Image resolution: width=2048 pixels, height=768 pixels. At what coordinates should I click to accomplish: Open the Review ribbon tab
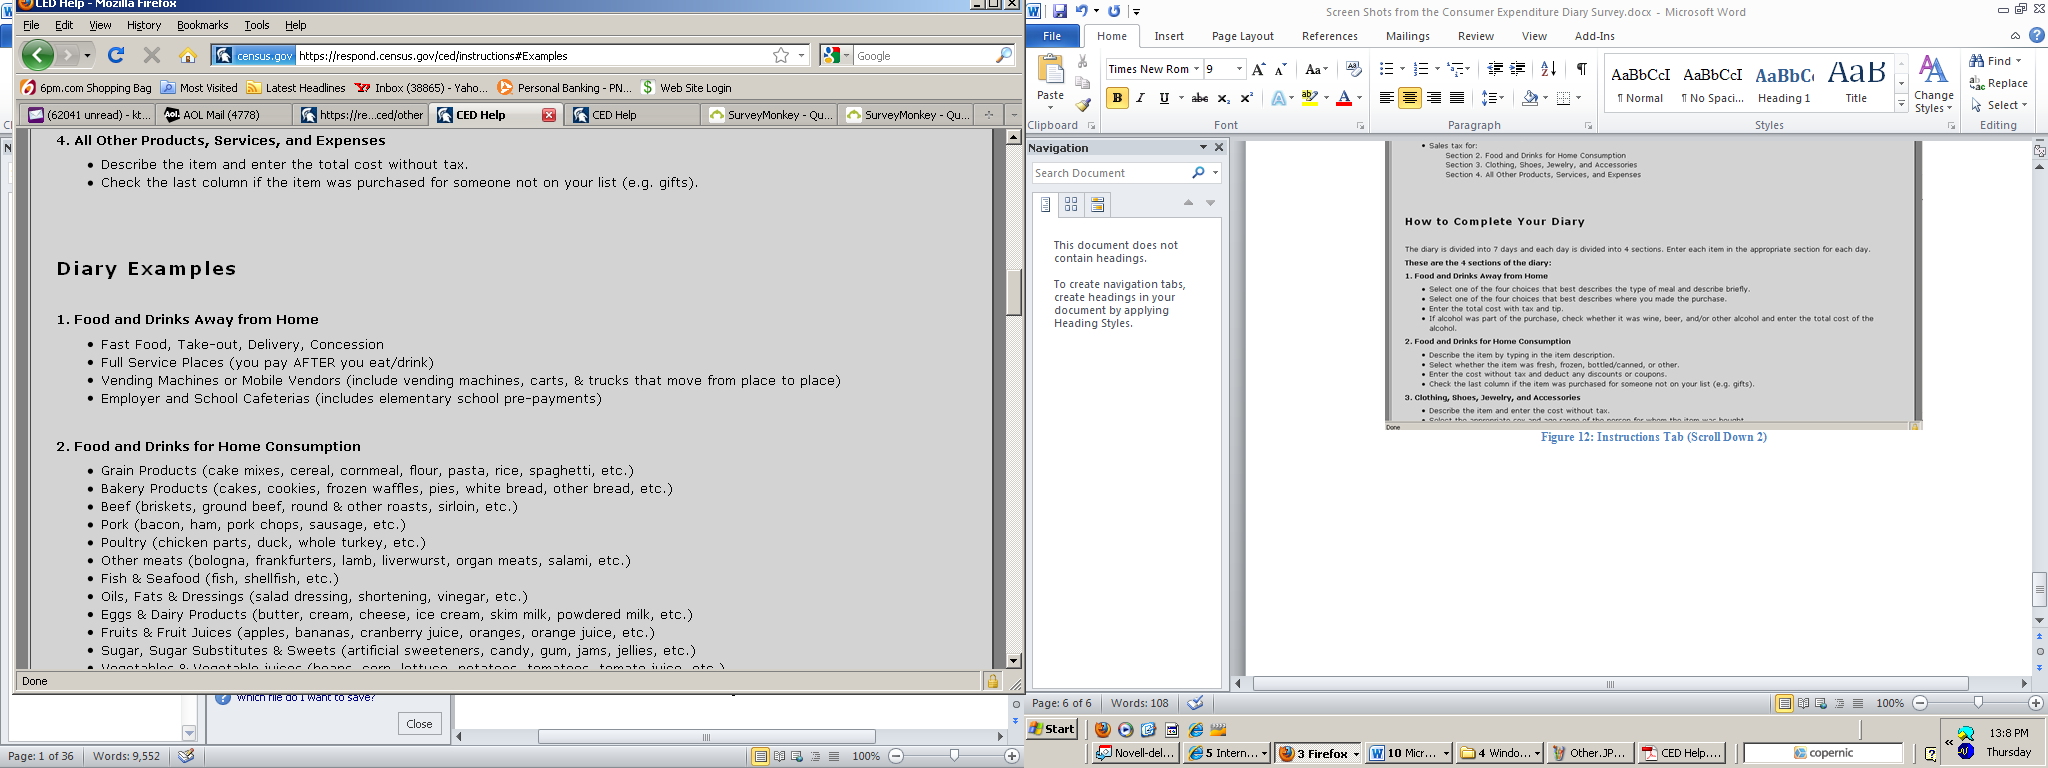tap(1475, 36)
